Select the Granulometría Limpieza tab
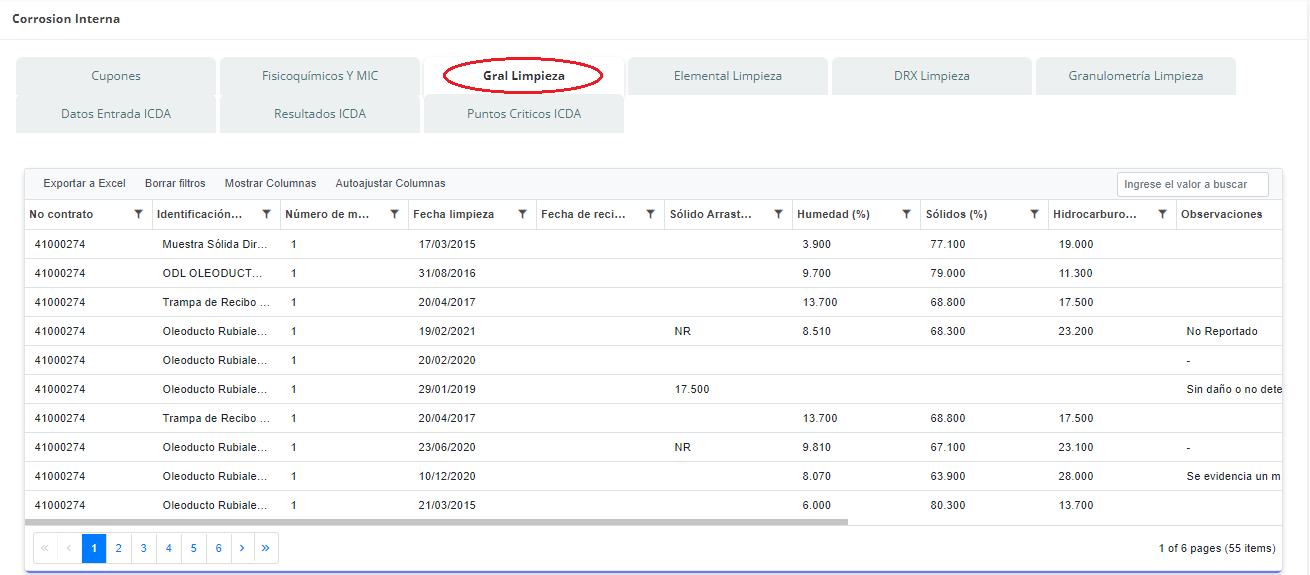 [x=1135, y=76]
